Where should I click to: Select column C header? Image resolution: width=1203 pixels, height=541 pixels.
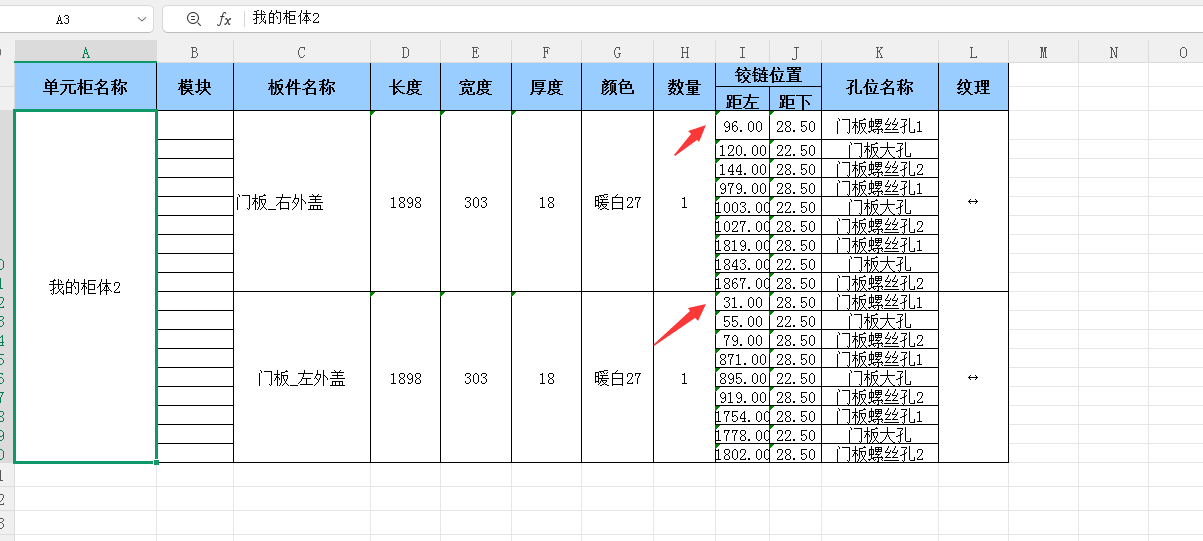(x=302, y=53)
